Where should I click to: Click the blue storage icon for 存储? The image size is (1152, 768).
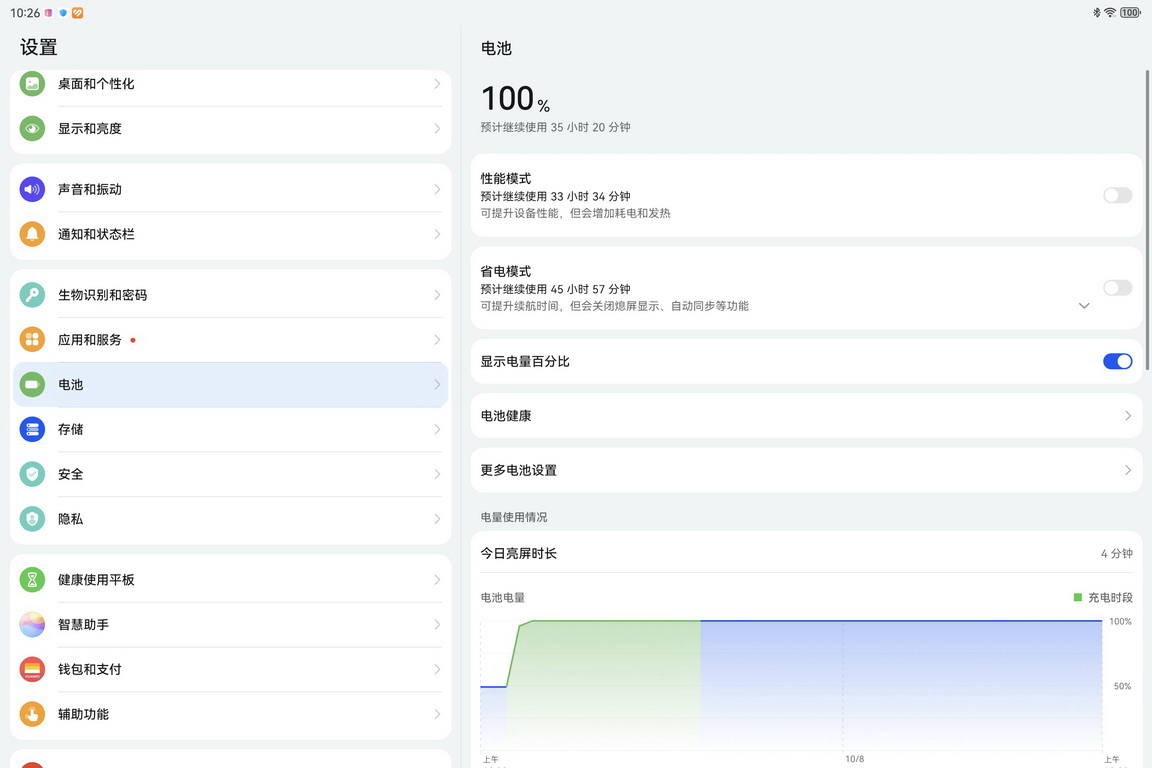32,429
